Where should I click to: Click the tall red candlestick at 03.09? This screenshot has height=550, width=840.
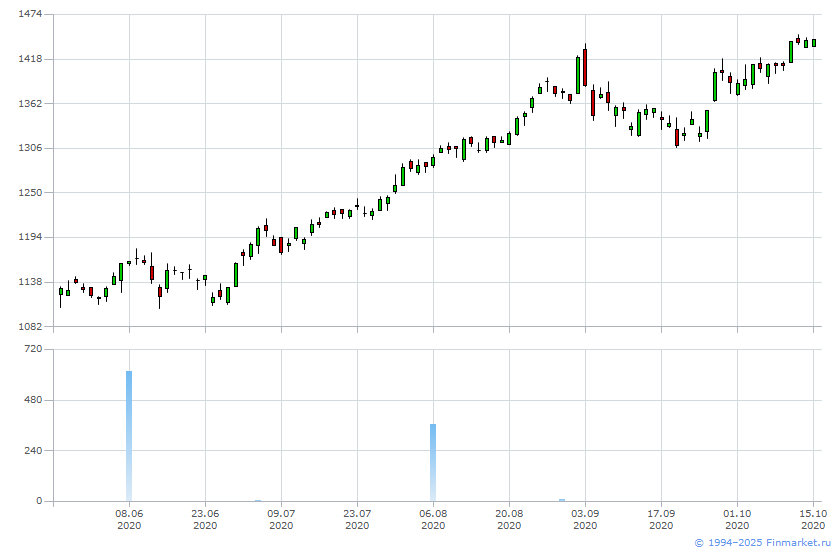pyautogui.click(x=585, y=67)
